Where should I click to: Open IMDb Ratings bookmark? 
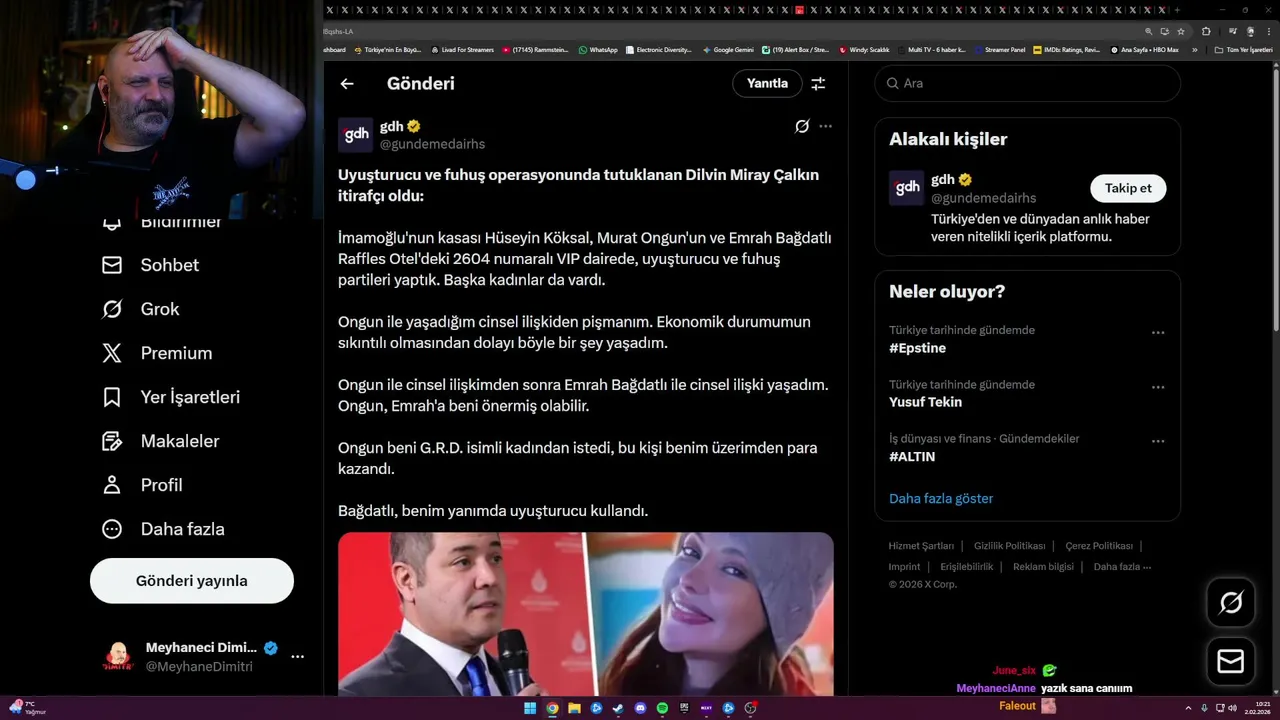pyautogui.click(x=1067, y=49)
